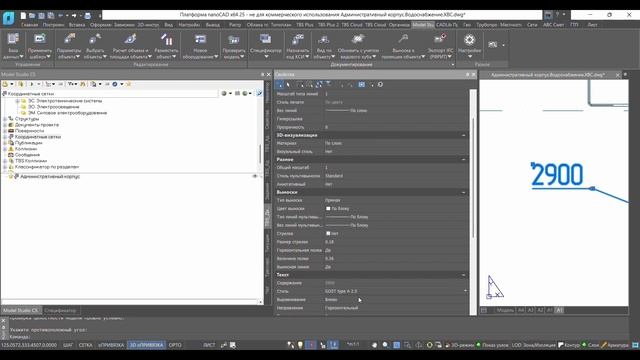
Task: Click the Save icon in quick access toolbar
Action: coord(41,16)
